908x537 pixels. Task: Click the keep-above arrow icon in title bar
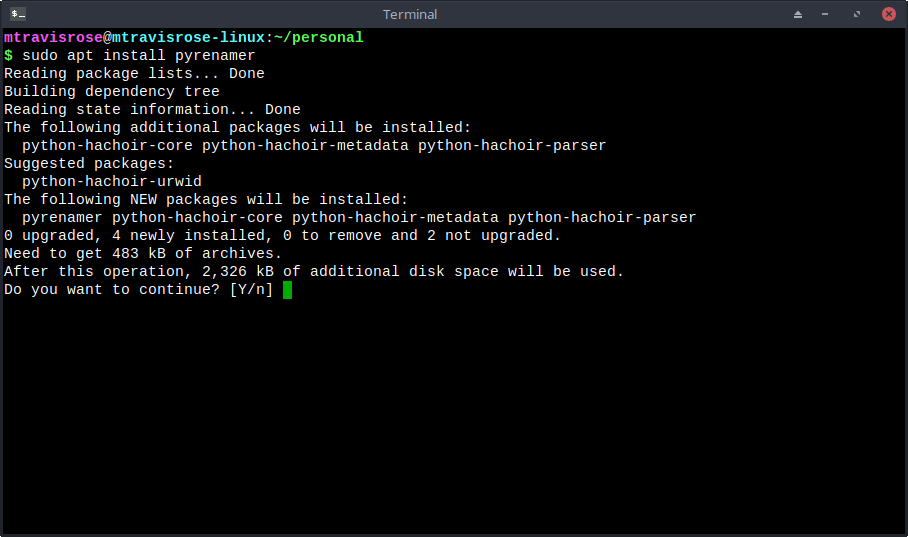click(798, 14)
